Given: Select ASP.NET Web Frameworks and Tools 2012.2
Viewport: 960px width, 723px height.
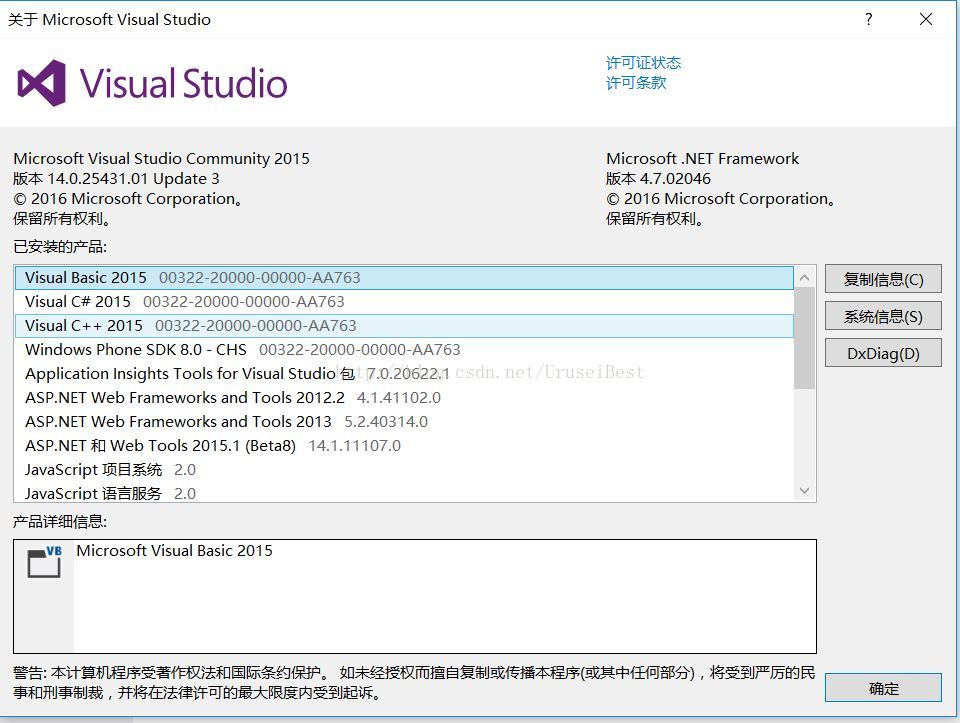Looking at the screenshot, I should 404,397.
